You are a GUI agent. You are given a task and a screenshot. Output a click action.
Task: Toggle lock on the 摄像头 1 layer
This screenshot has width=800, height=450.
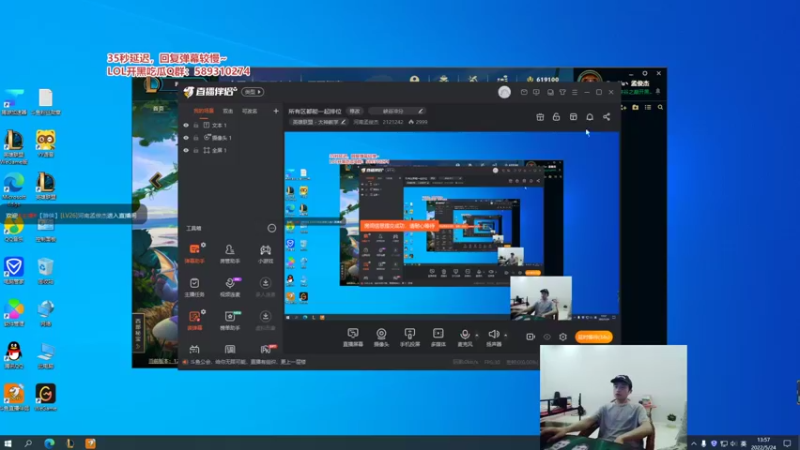click(x=196, y=138)
